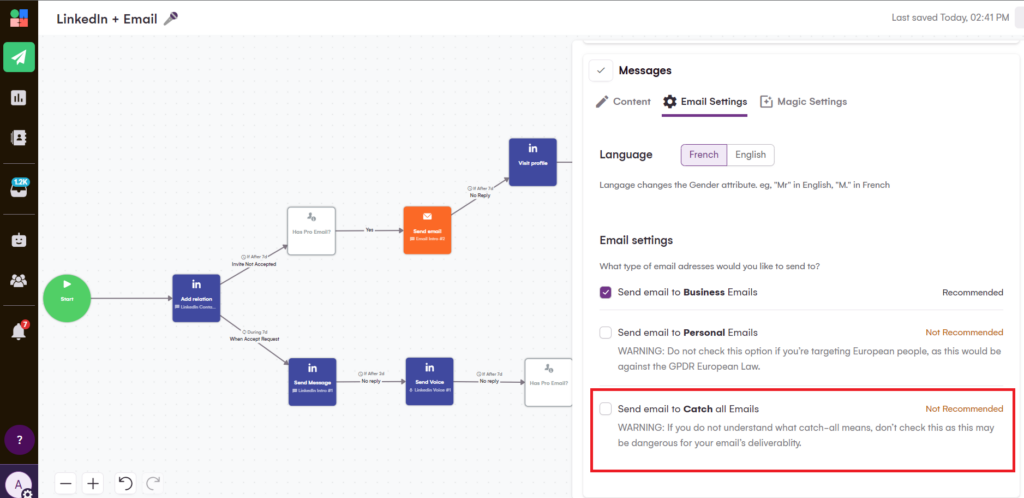Open the team members icon
Screen dimensions: 1024x498
[x=19, y=280]
